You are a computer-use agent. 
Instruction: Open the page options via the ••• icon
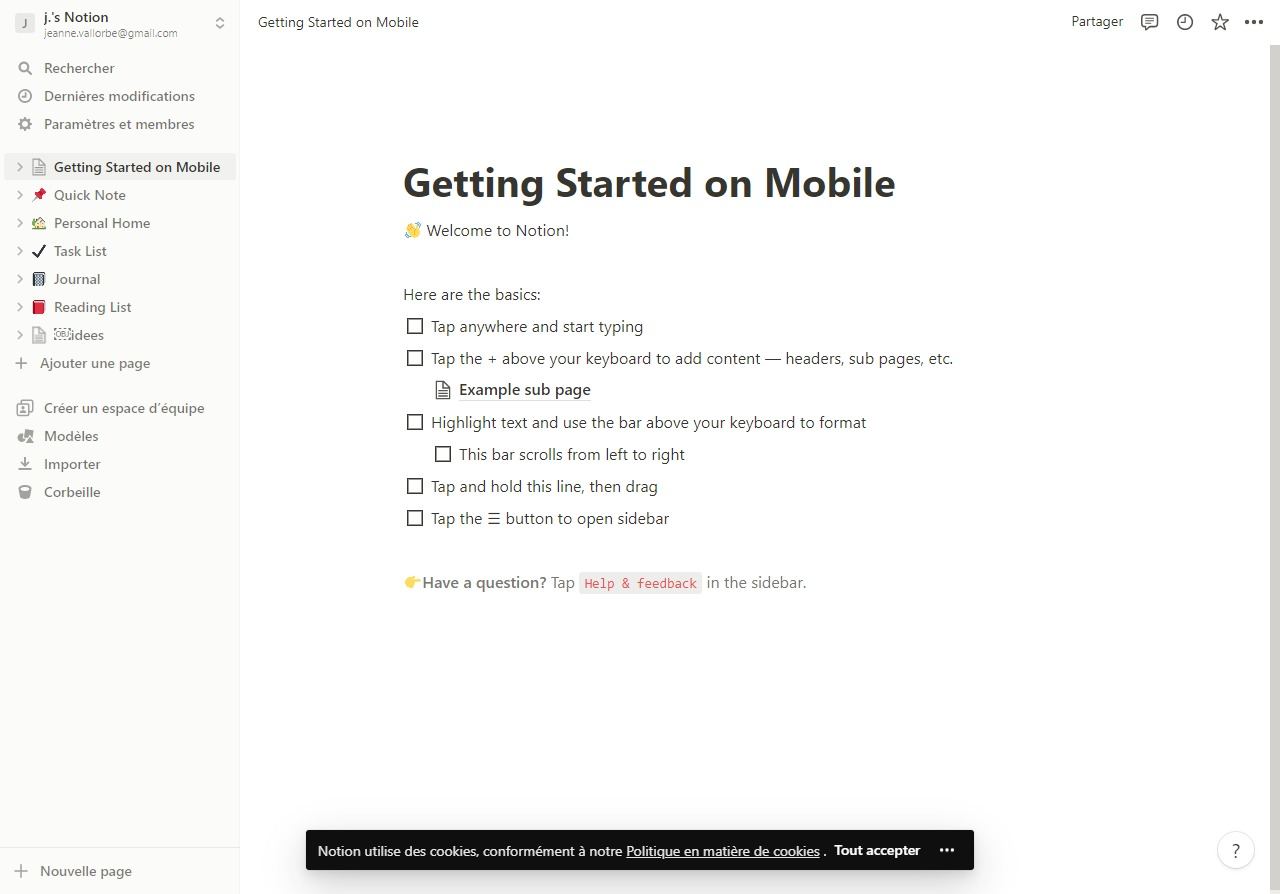[1254, 21]
